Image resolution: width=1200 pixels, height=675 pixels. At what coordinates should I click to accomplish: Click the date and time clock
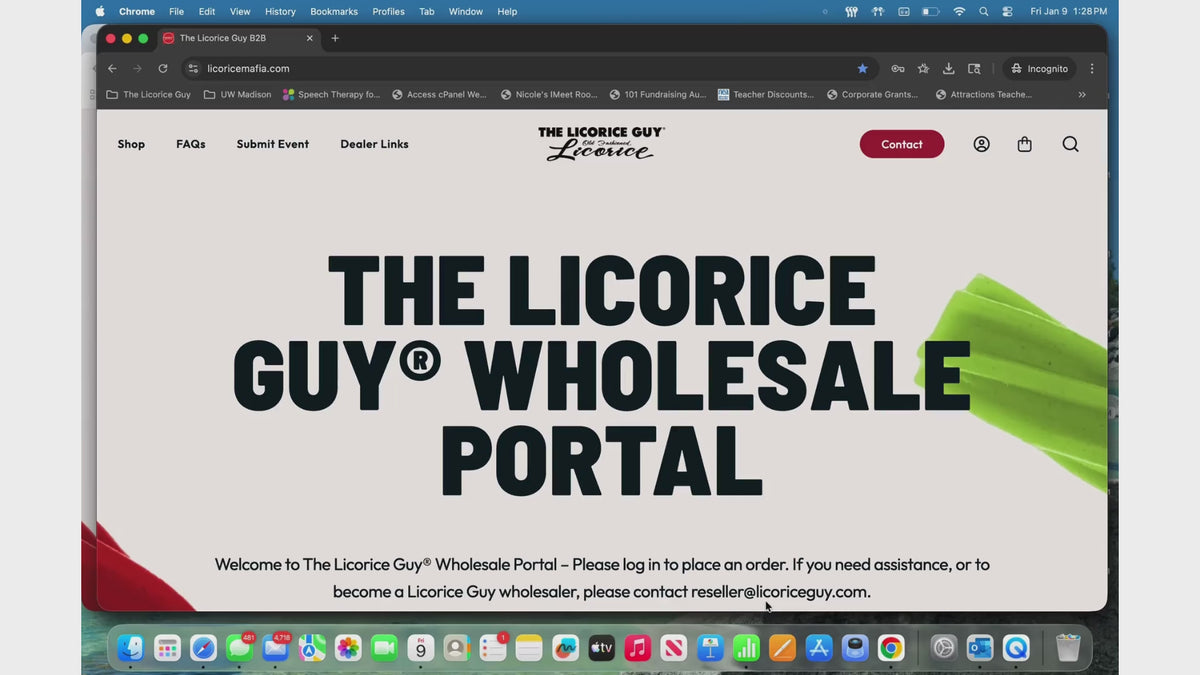click(x=1069, y=11)
